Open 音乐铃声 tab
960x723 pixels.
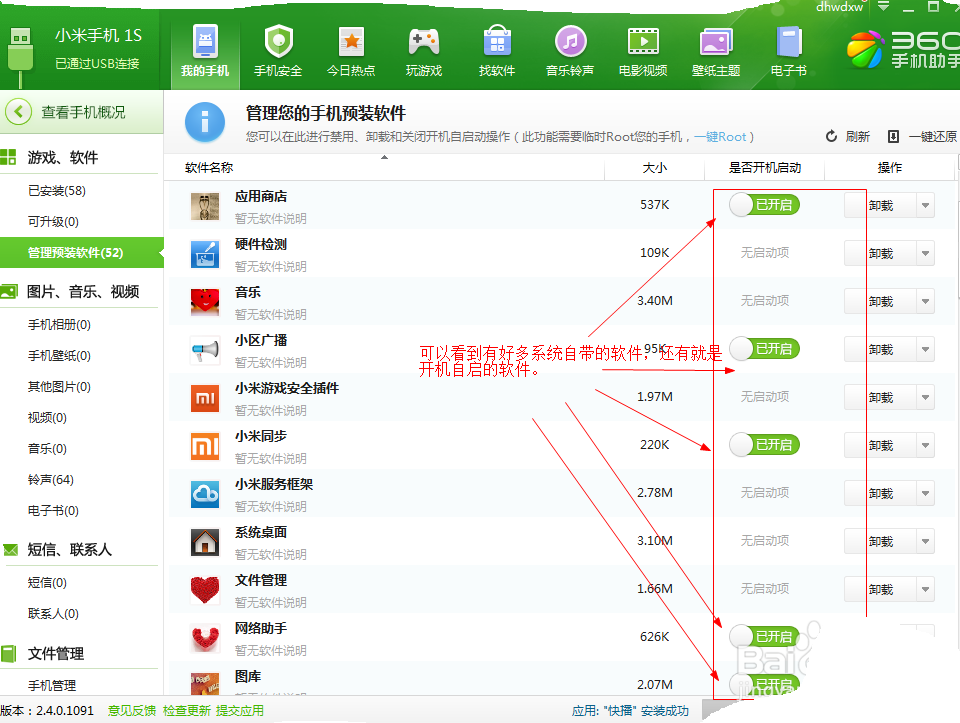click(570, 51)
